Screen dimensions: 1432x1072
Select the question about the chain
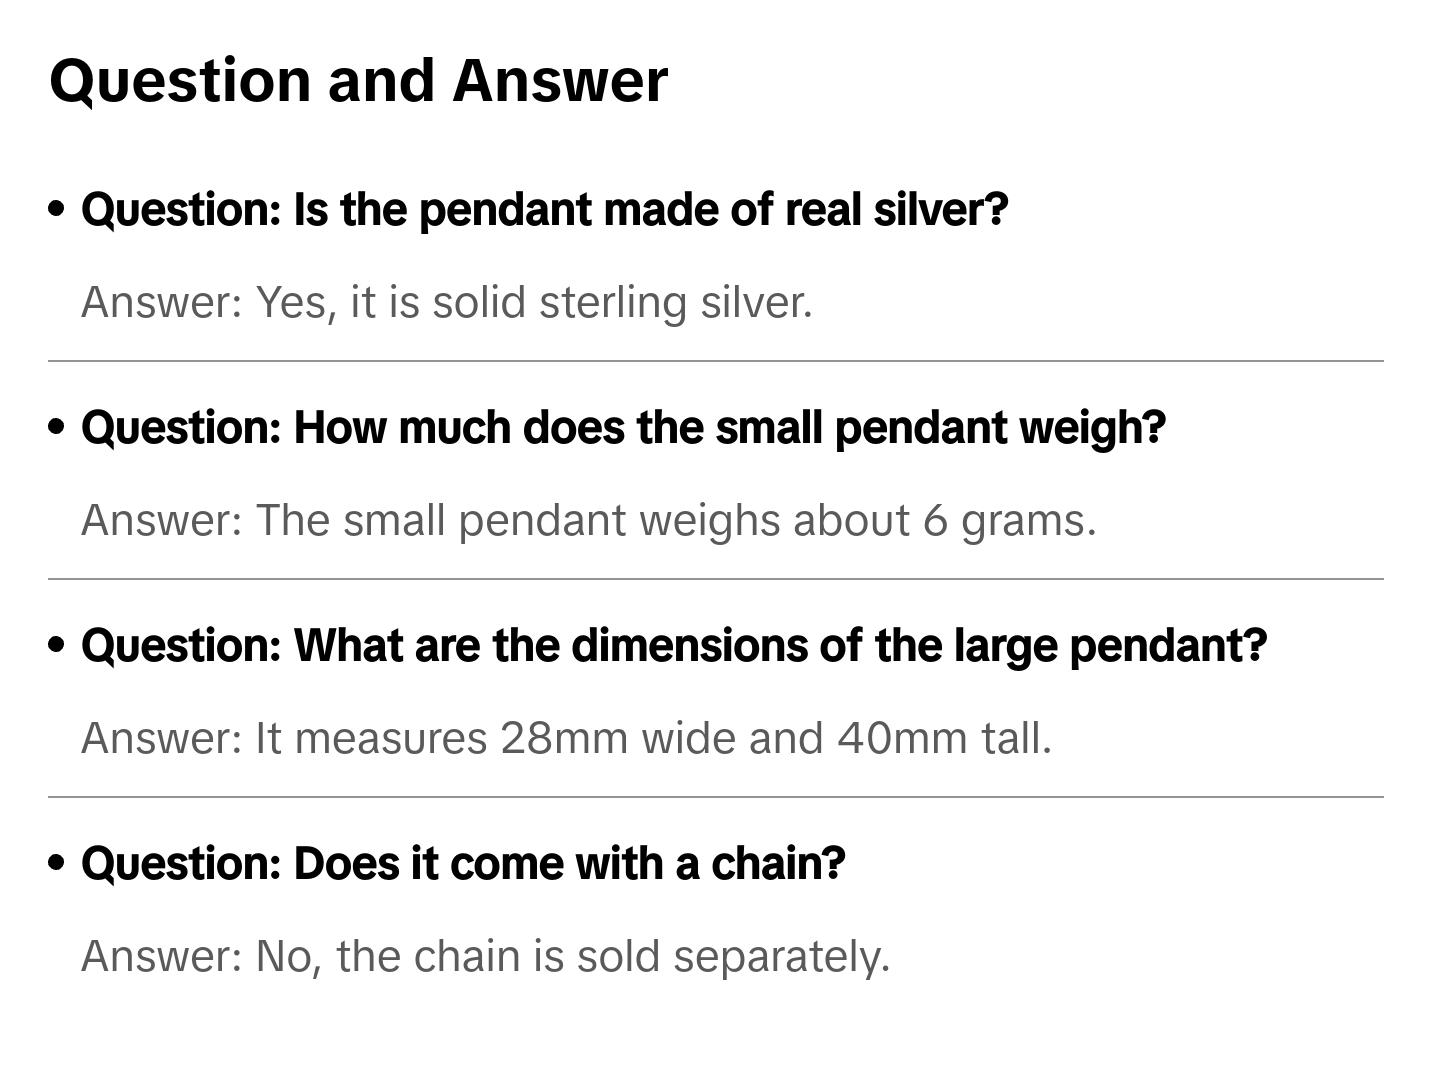click(463, 864)
